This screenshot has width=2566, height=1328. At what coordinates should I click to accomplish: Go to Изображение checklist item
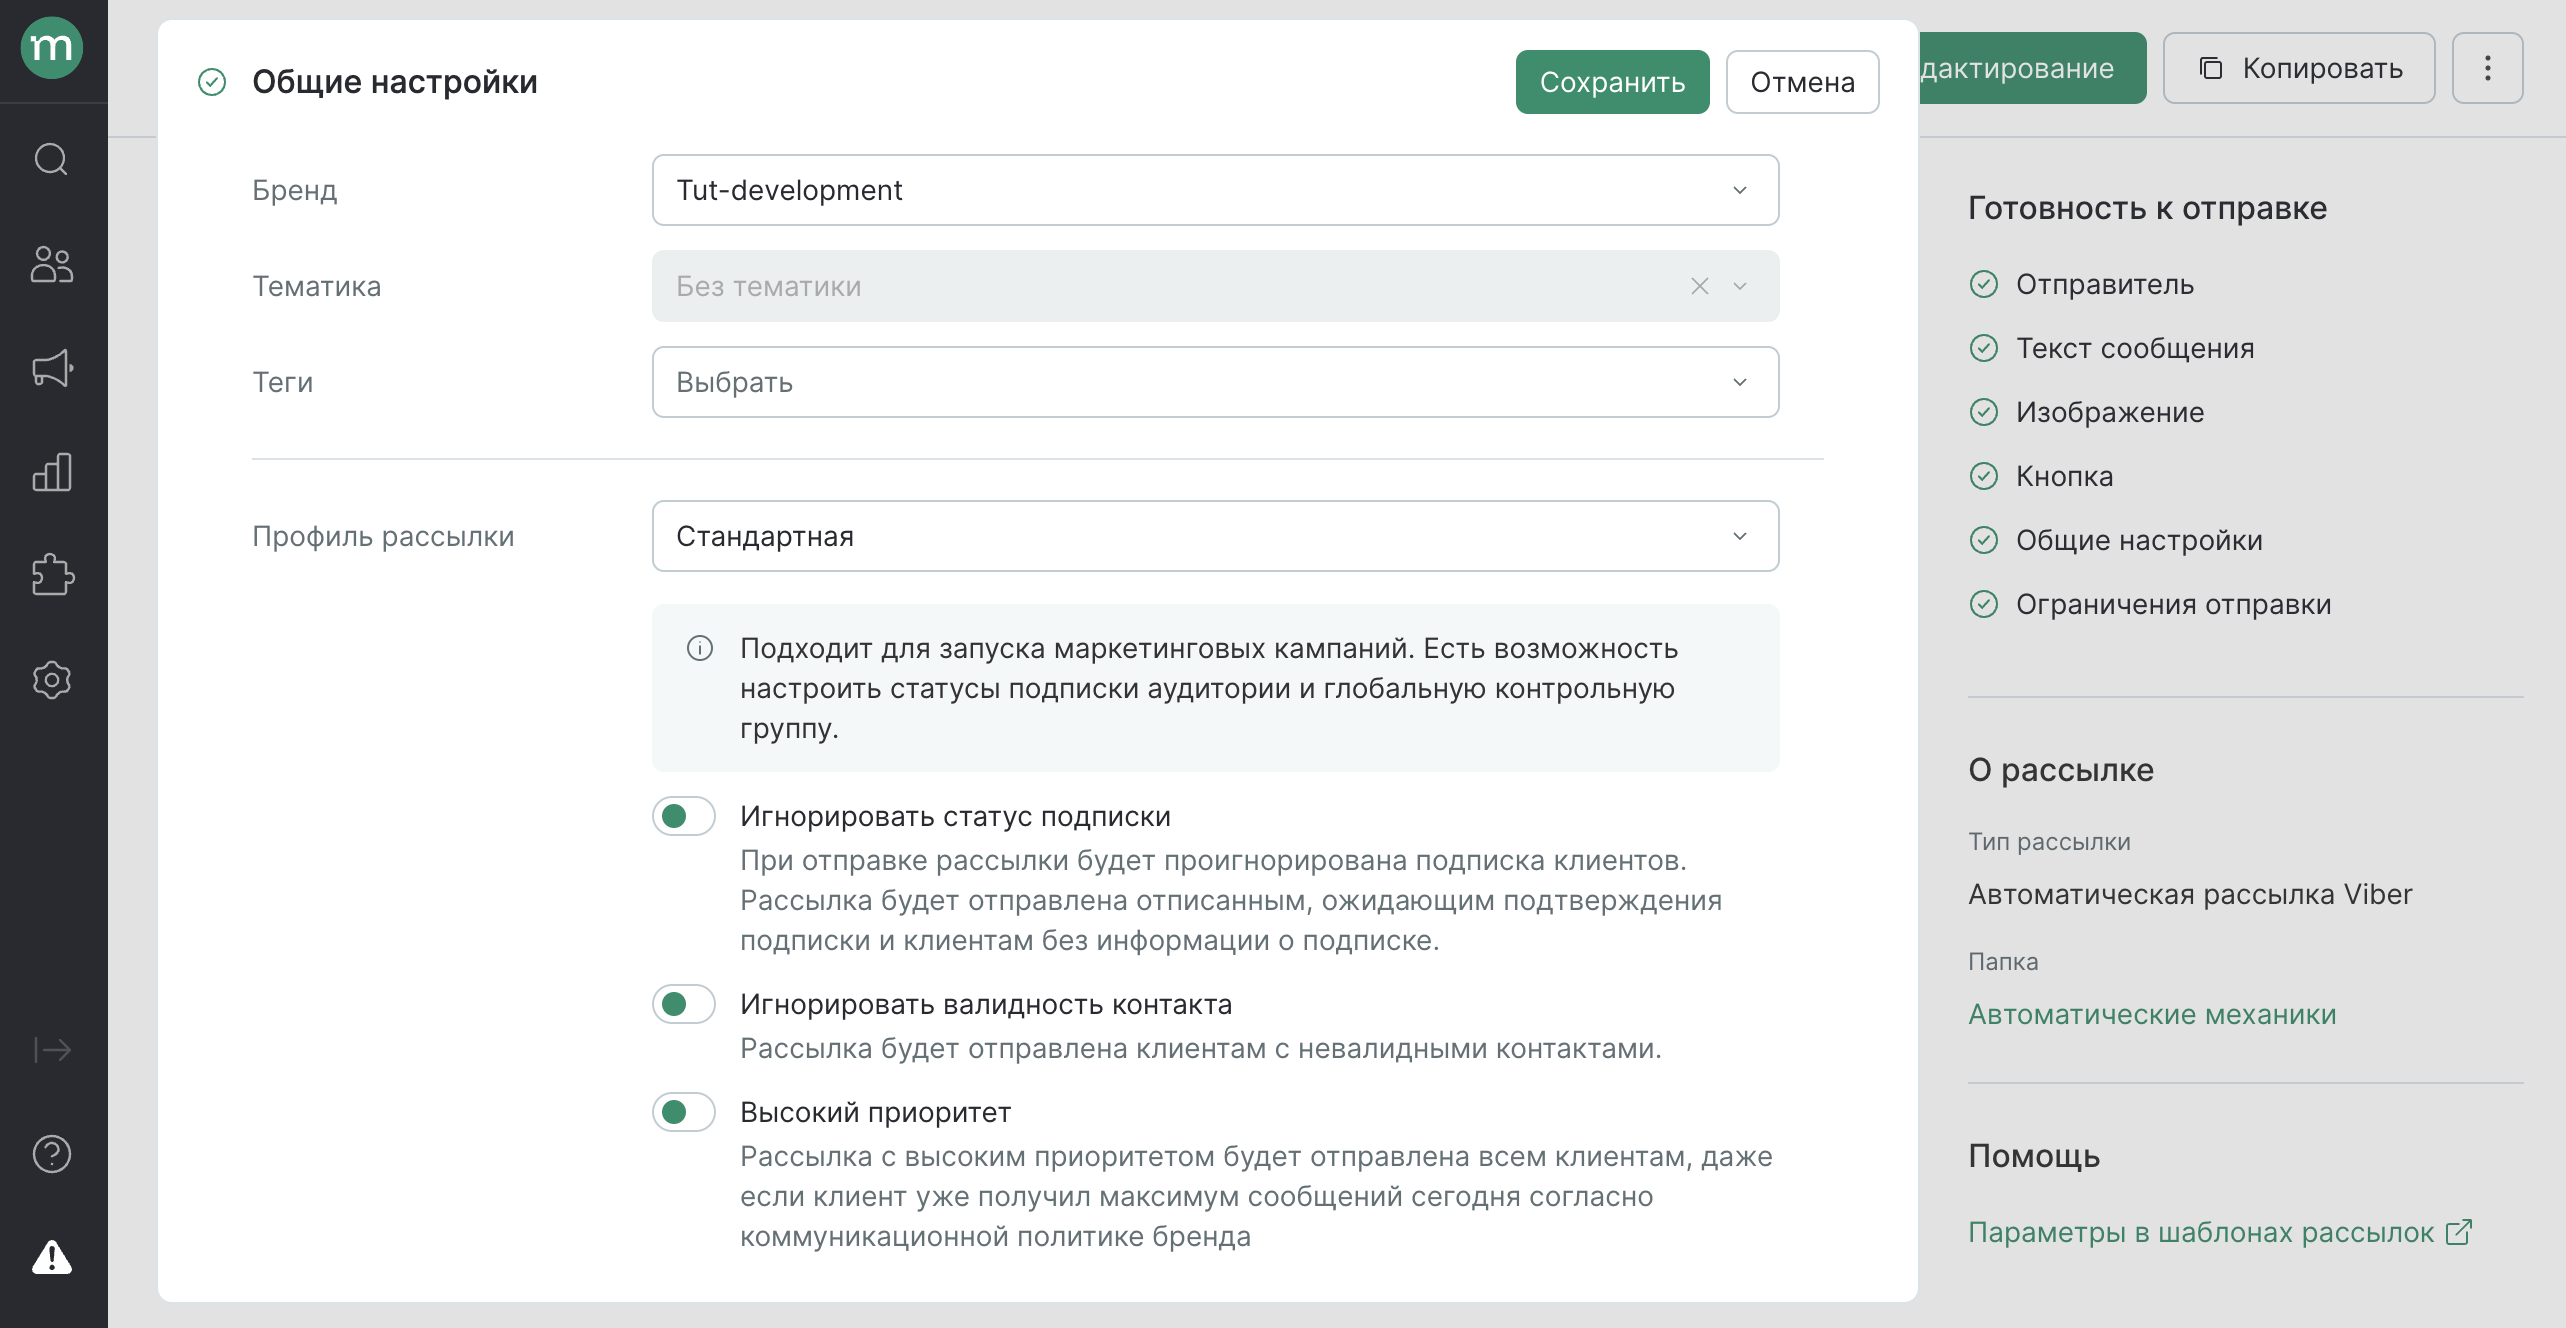coord(2110,412)
